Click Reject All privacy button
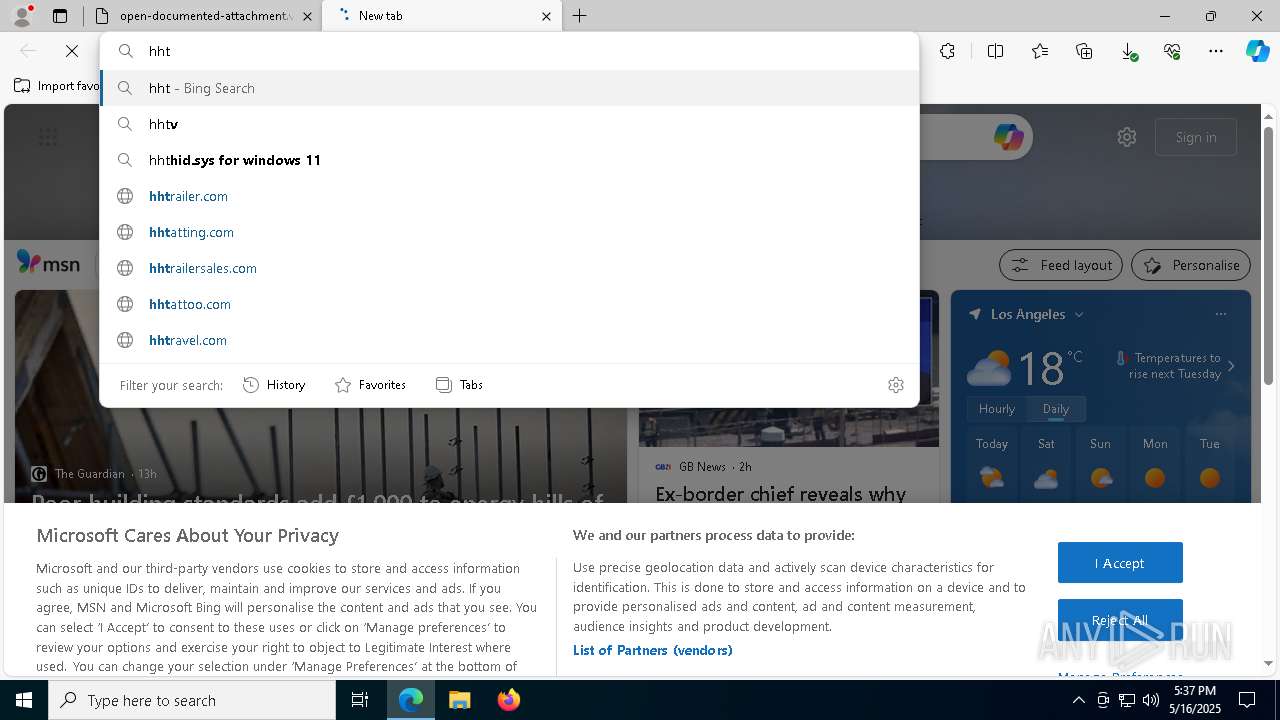Image resolution: width=1280 pixels, height=720 pixels. coord(1120,620)
